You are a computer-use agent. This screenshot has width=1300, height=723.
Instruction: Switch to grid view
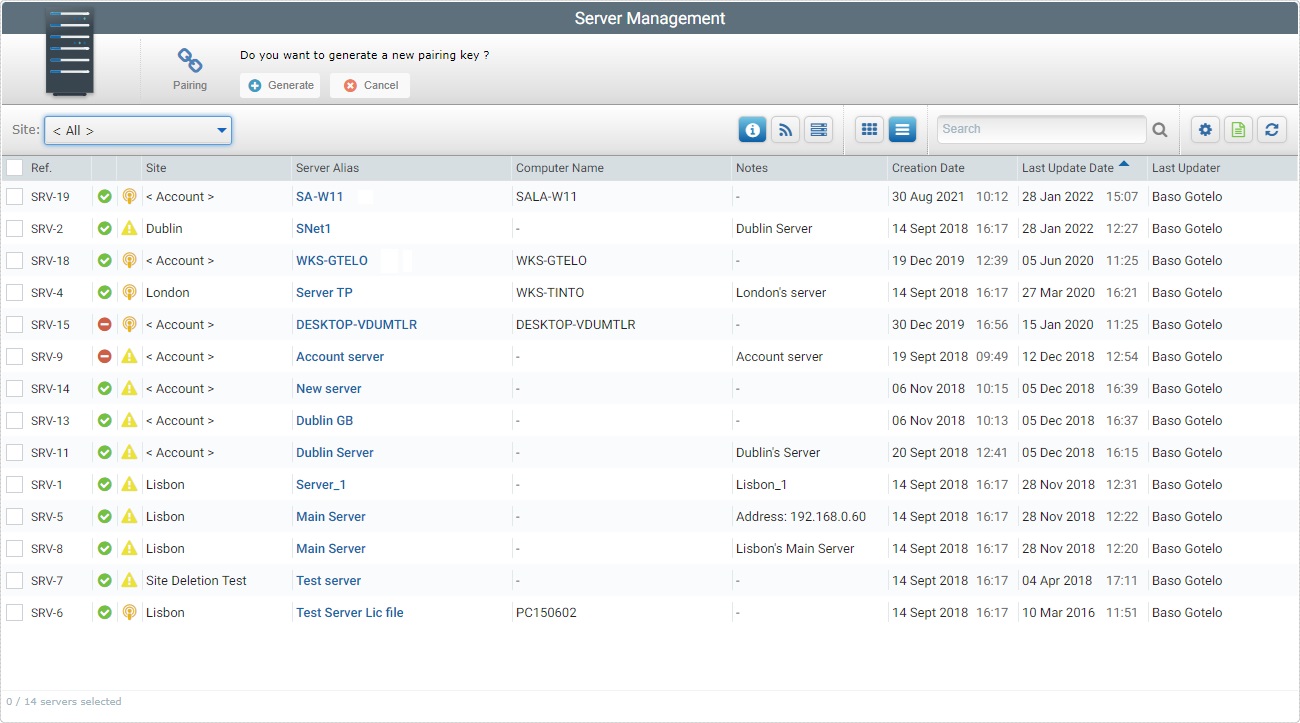(x=869, y=129)
